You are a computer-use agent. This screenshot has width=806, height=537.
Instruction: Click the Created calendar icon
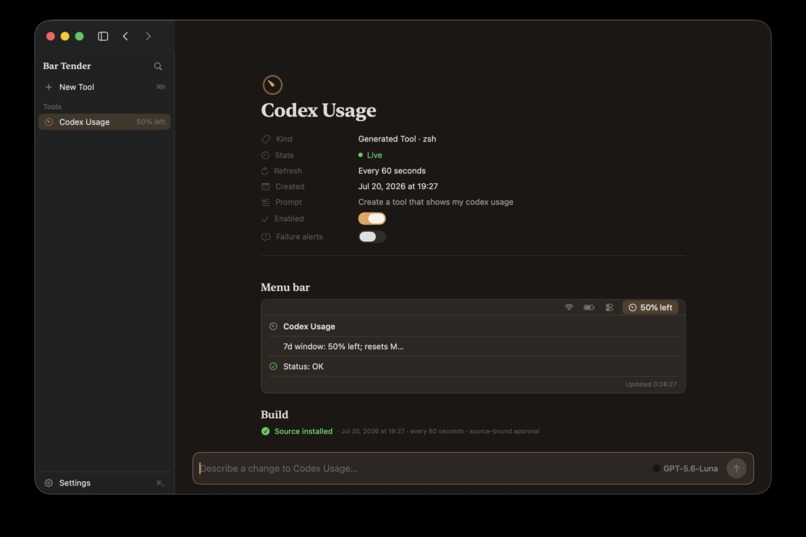(x=265, y=187)
